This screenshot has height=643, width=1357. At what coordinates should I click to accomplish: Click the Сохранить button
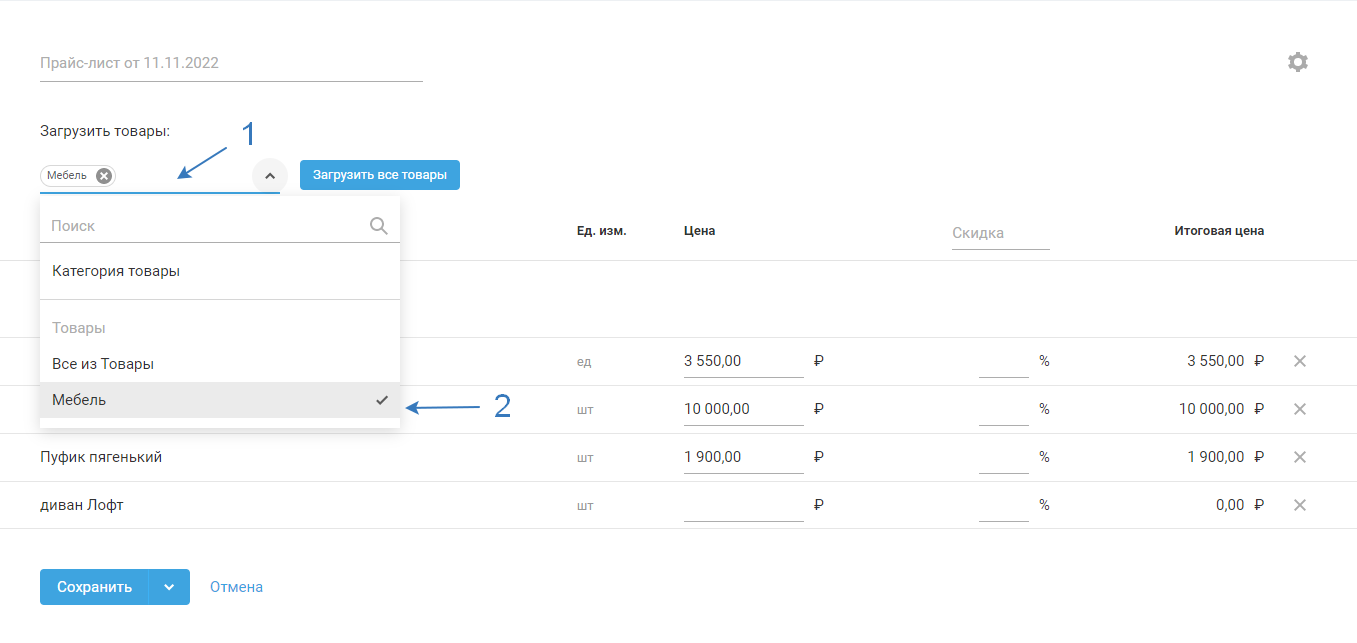pyautogui.click(x=94, y=587)
